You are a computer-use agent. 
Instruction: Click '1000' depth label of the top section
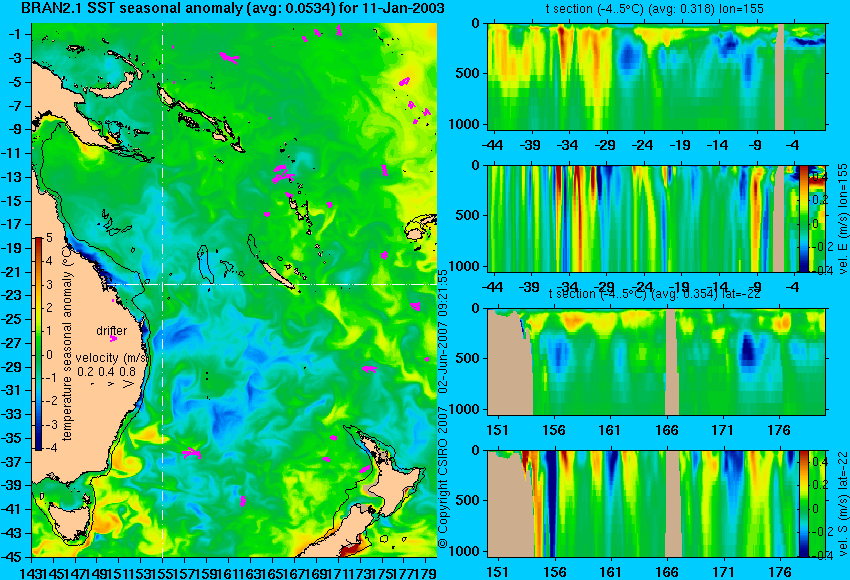(465, 124)
